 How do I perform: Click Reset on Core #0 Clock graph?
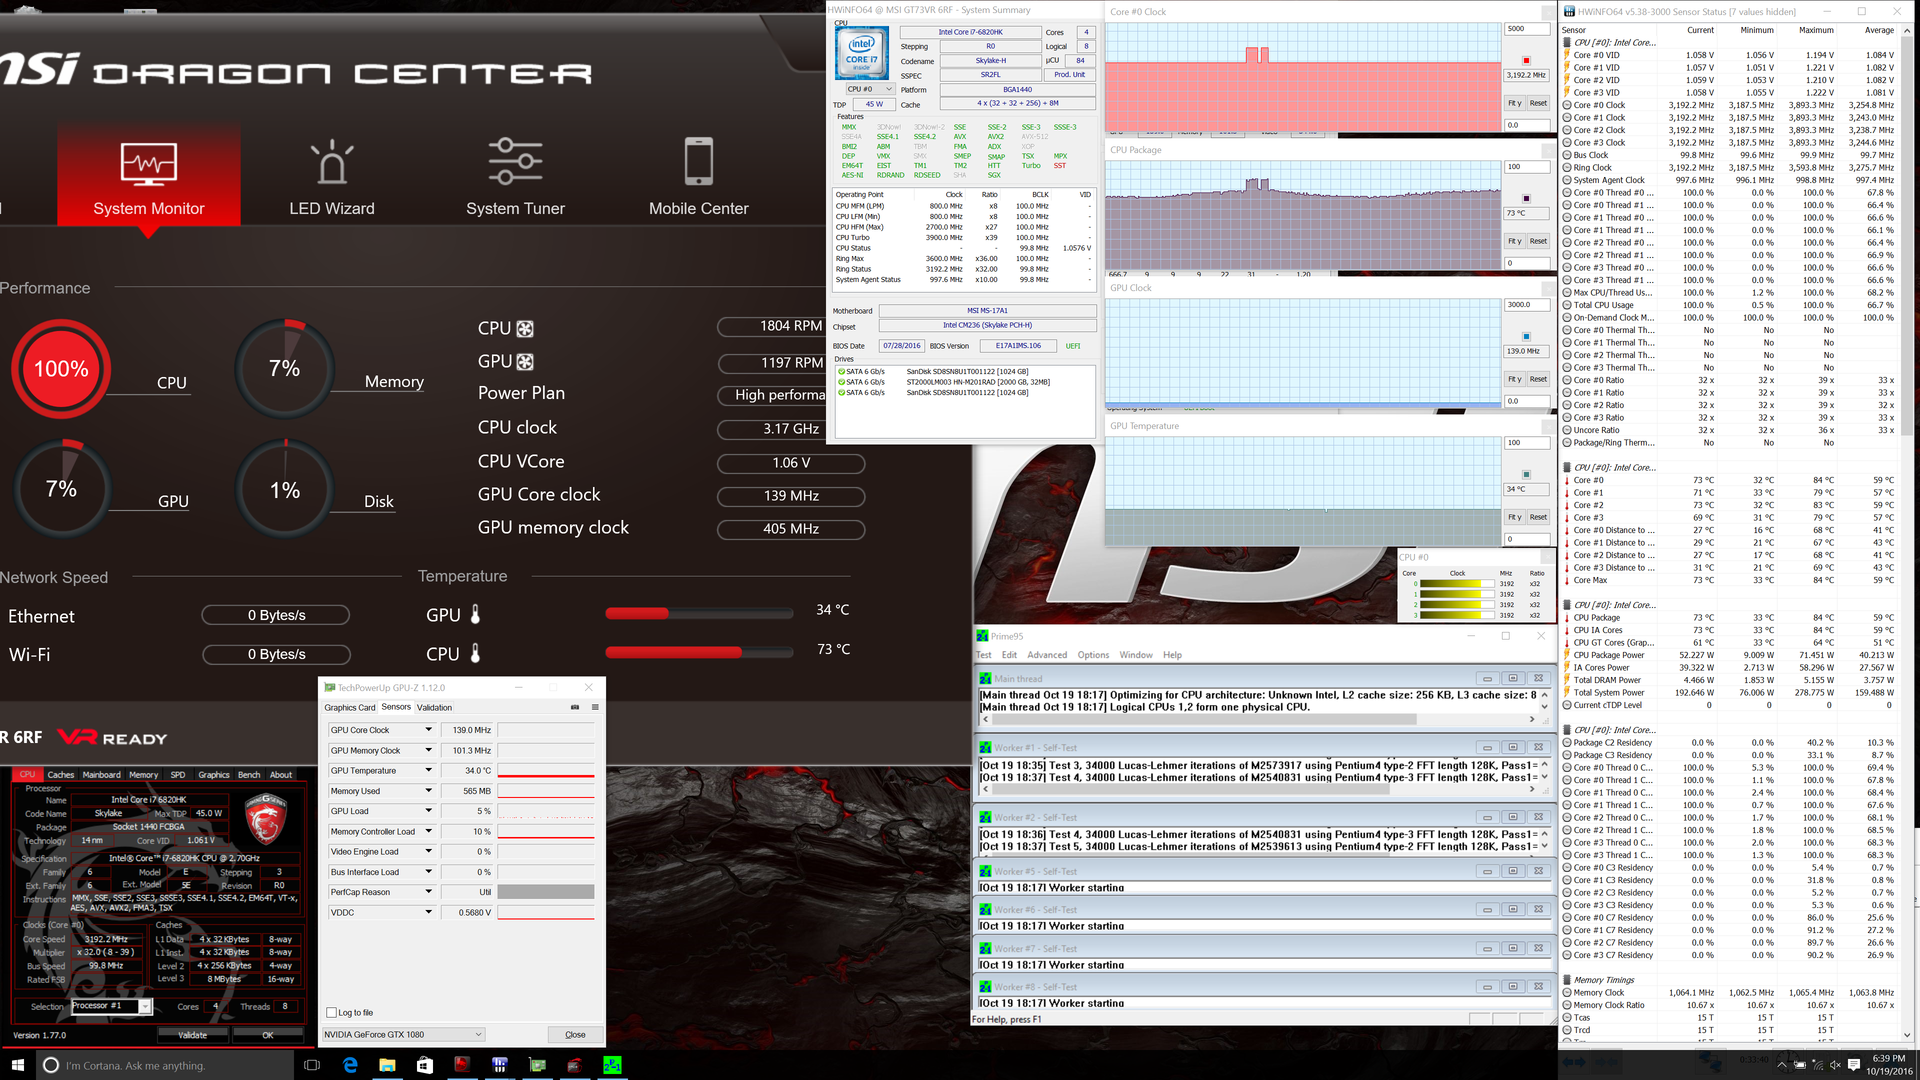pyautogui.click(x=1538, y=103)
